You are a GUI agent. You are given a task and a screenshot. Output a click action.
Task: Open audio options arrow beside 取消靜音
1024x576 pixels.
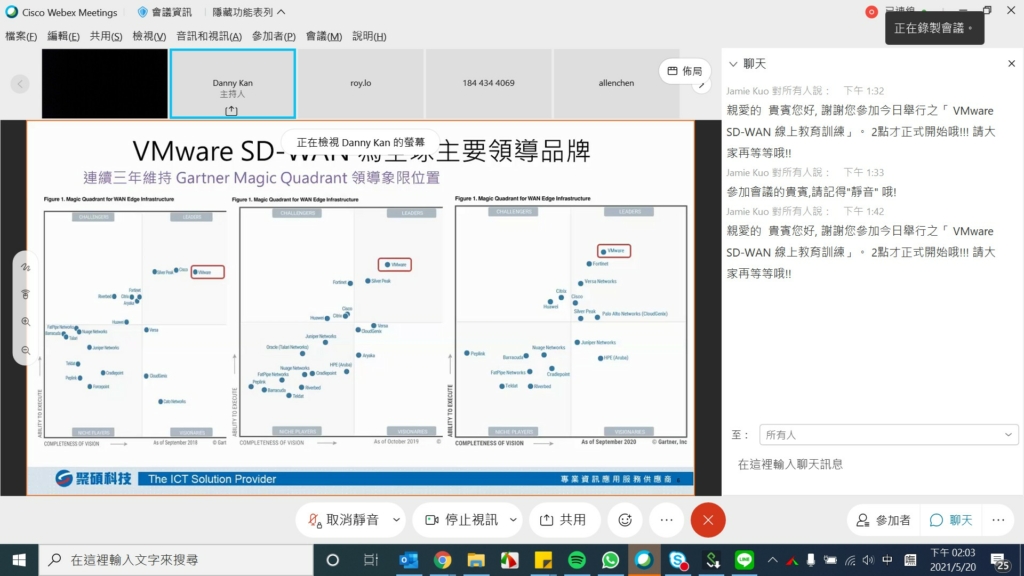396,520
